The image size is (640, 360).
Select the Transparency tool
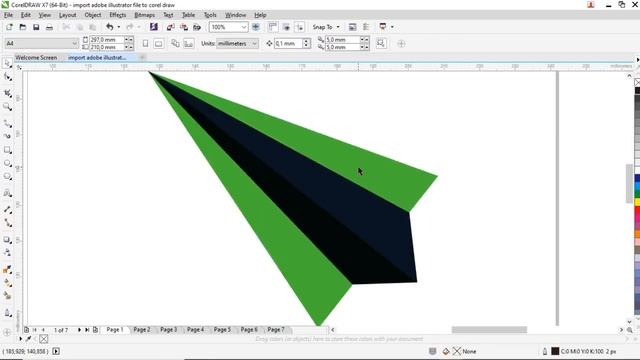pos(7,253)
